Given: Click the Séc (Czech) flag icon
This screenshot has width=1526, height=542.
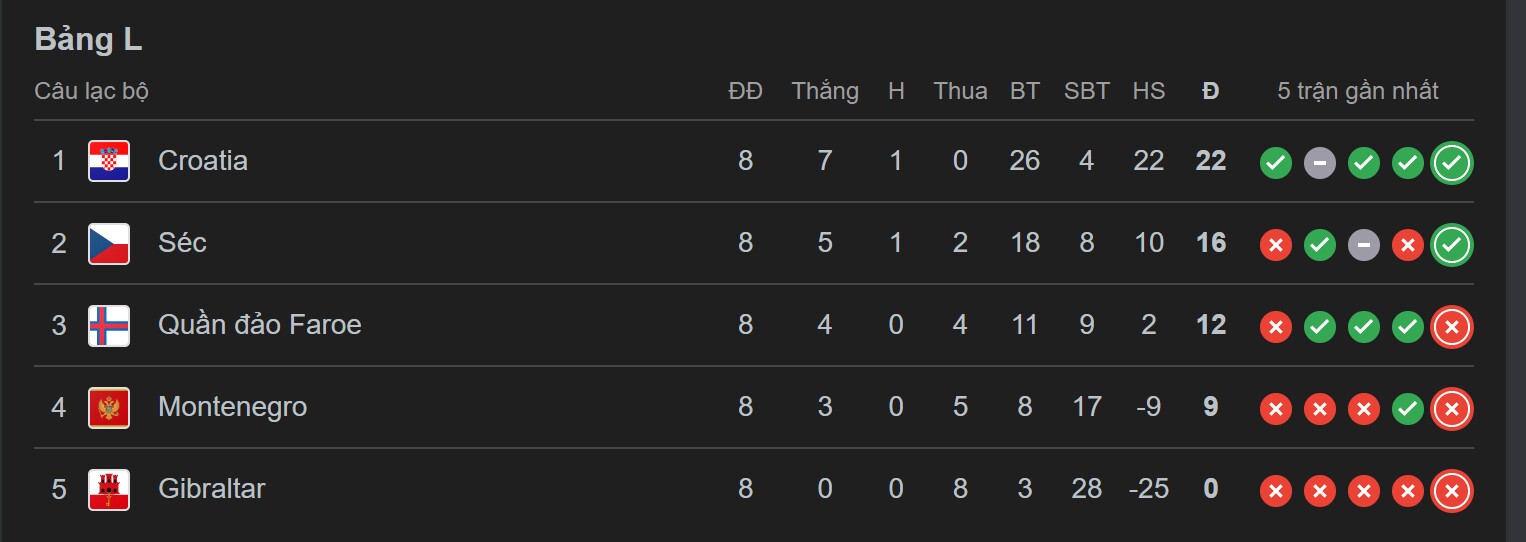Looking at the screenshot, I should pos(109,243).
